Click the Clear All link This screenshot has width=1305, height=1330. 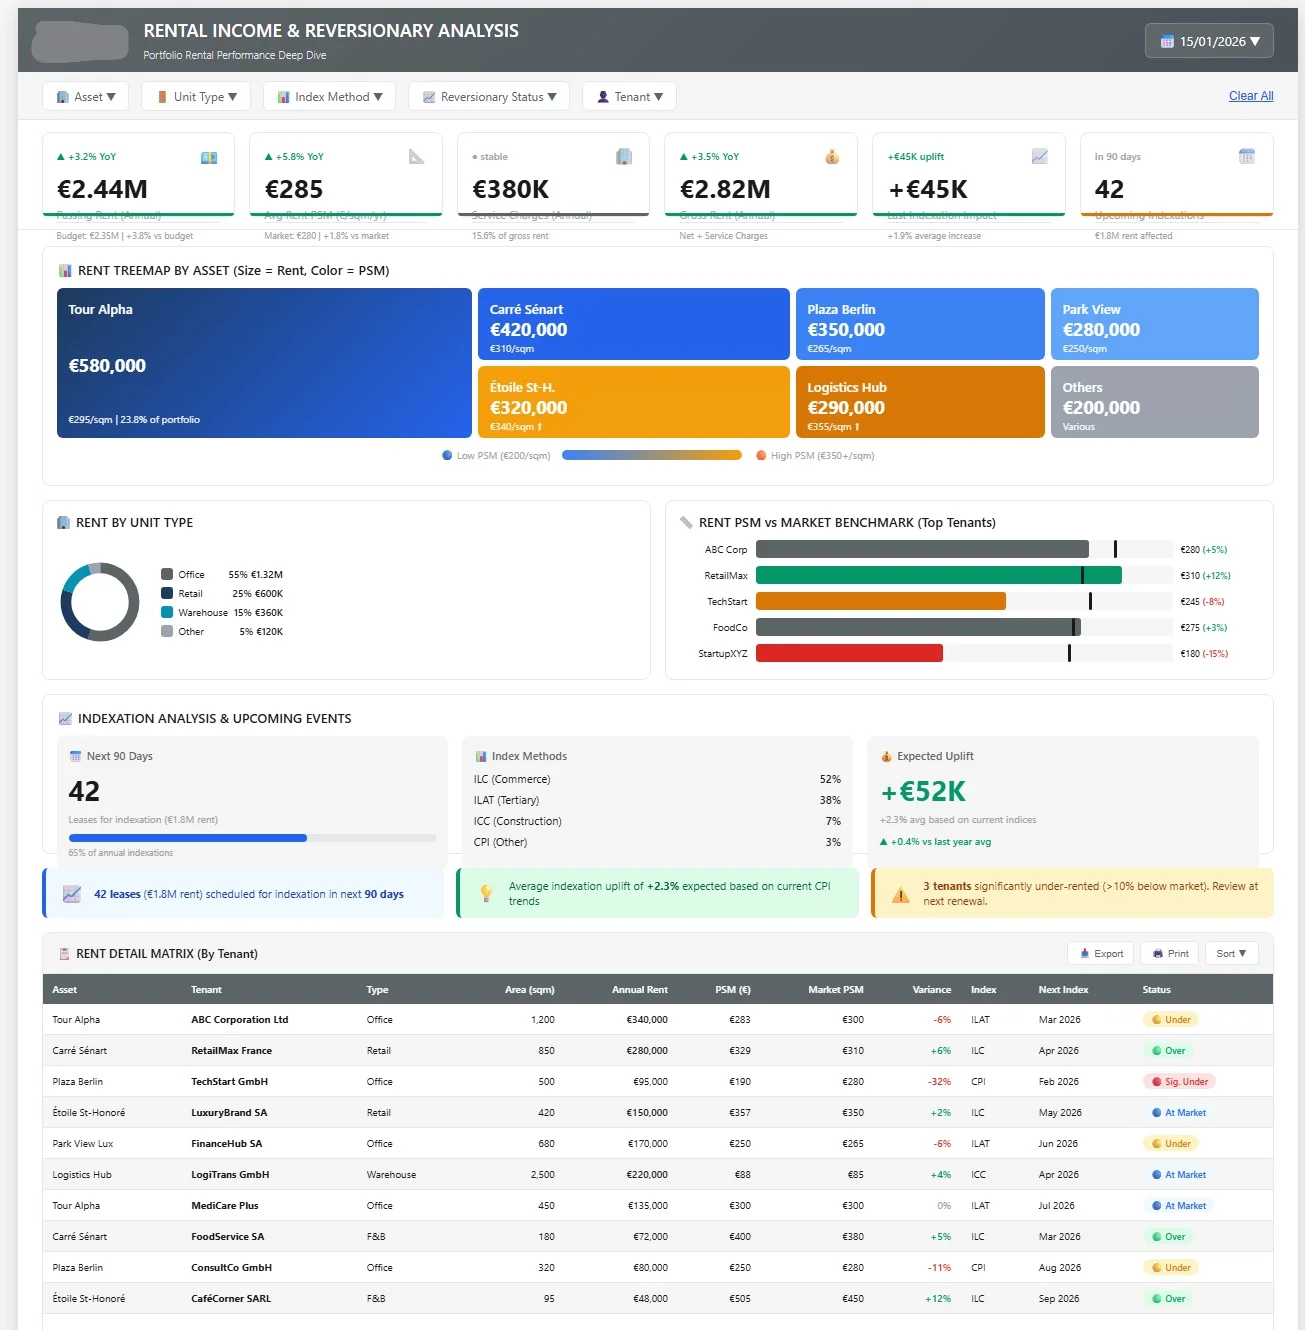pyautogui.click(x=1250, y=96)
